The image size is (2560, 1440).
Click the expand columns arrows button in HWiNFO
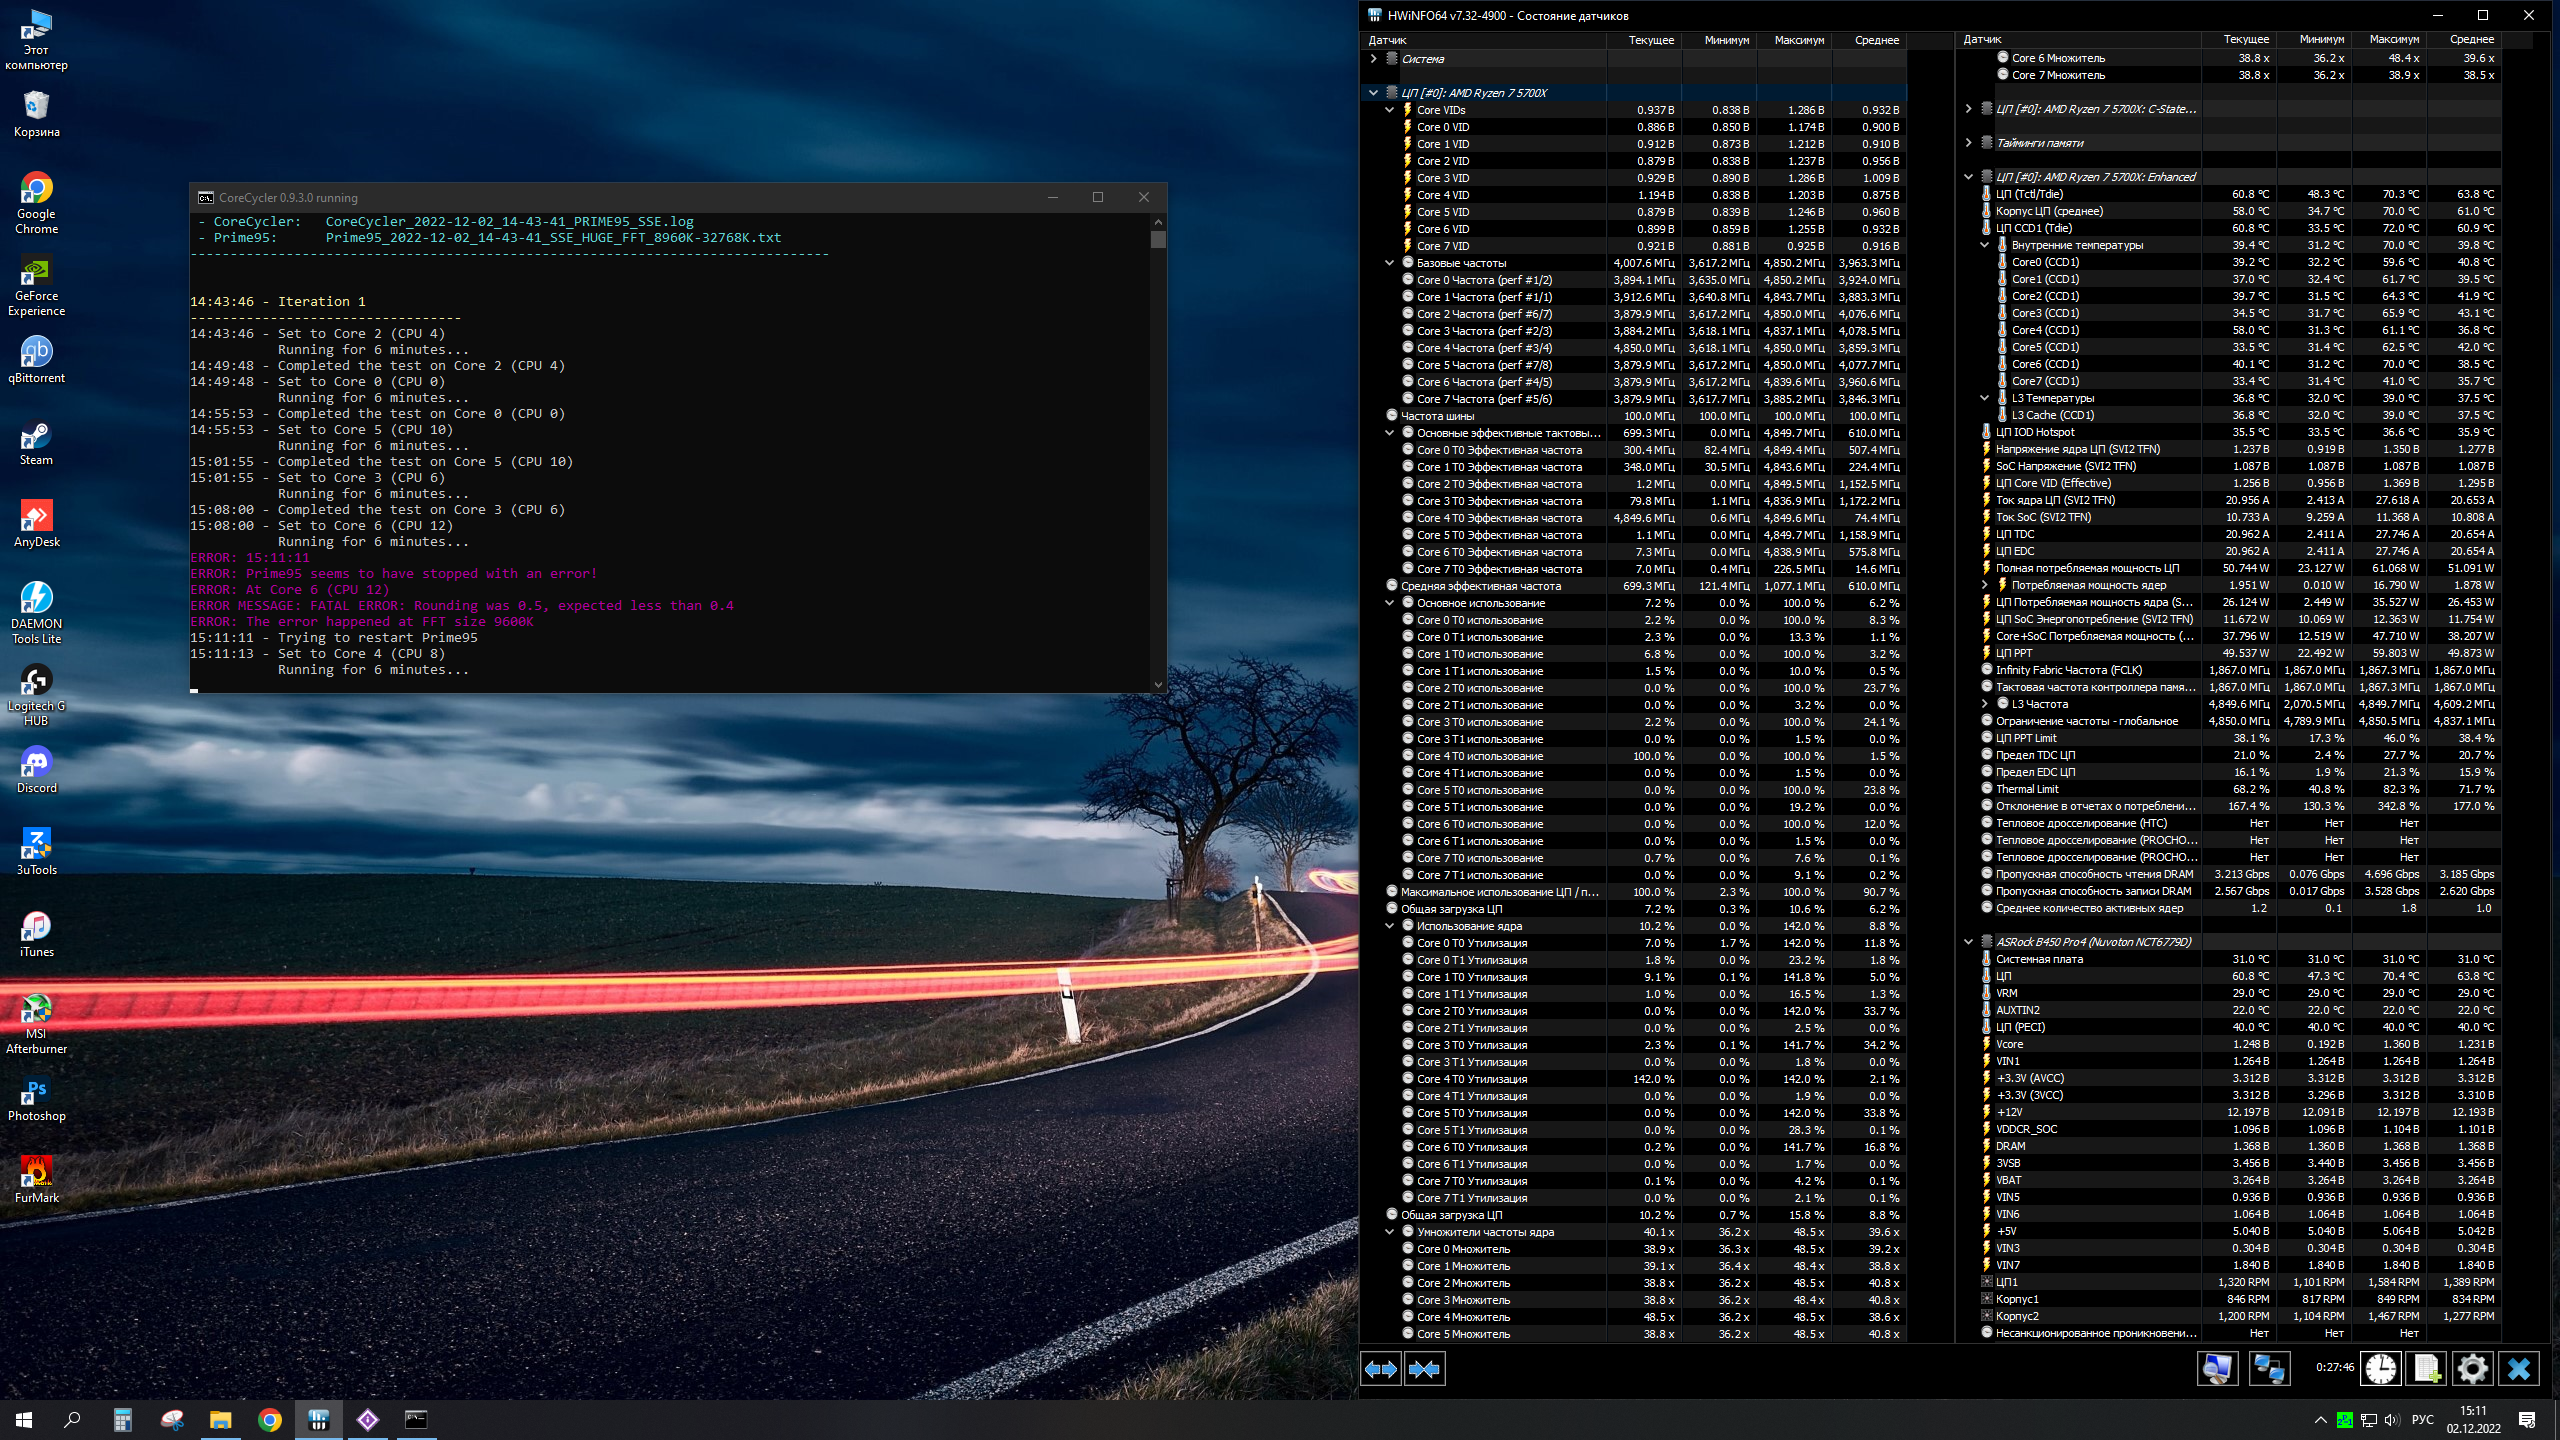1381,1369
